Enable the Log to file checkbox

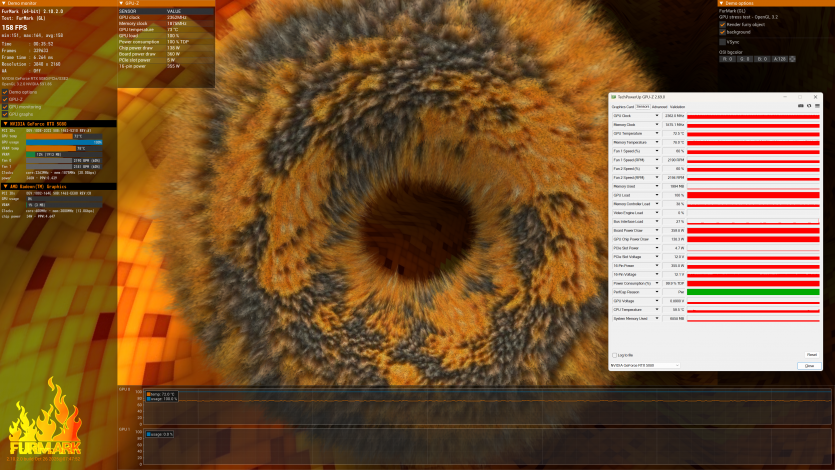click(614, 355)
